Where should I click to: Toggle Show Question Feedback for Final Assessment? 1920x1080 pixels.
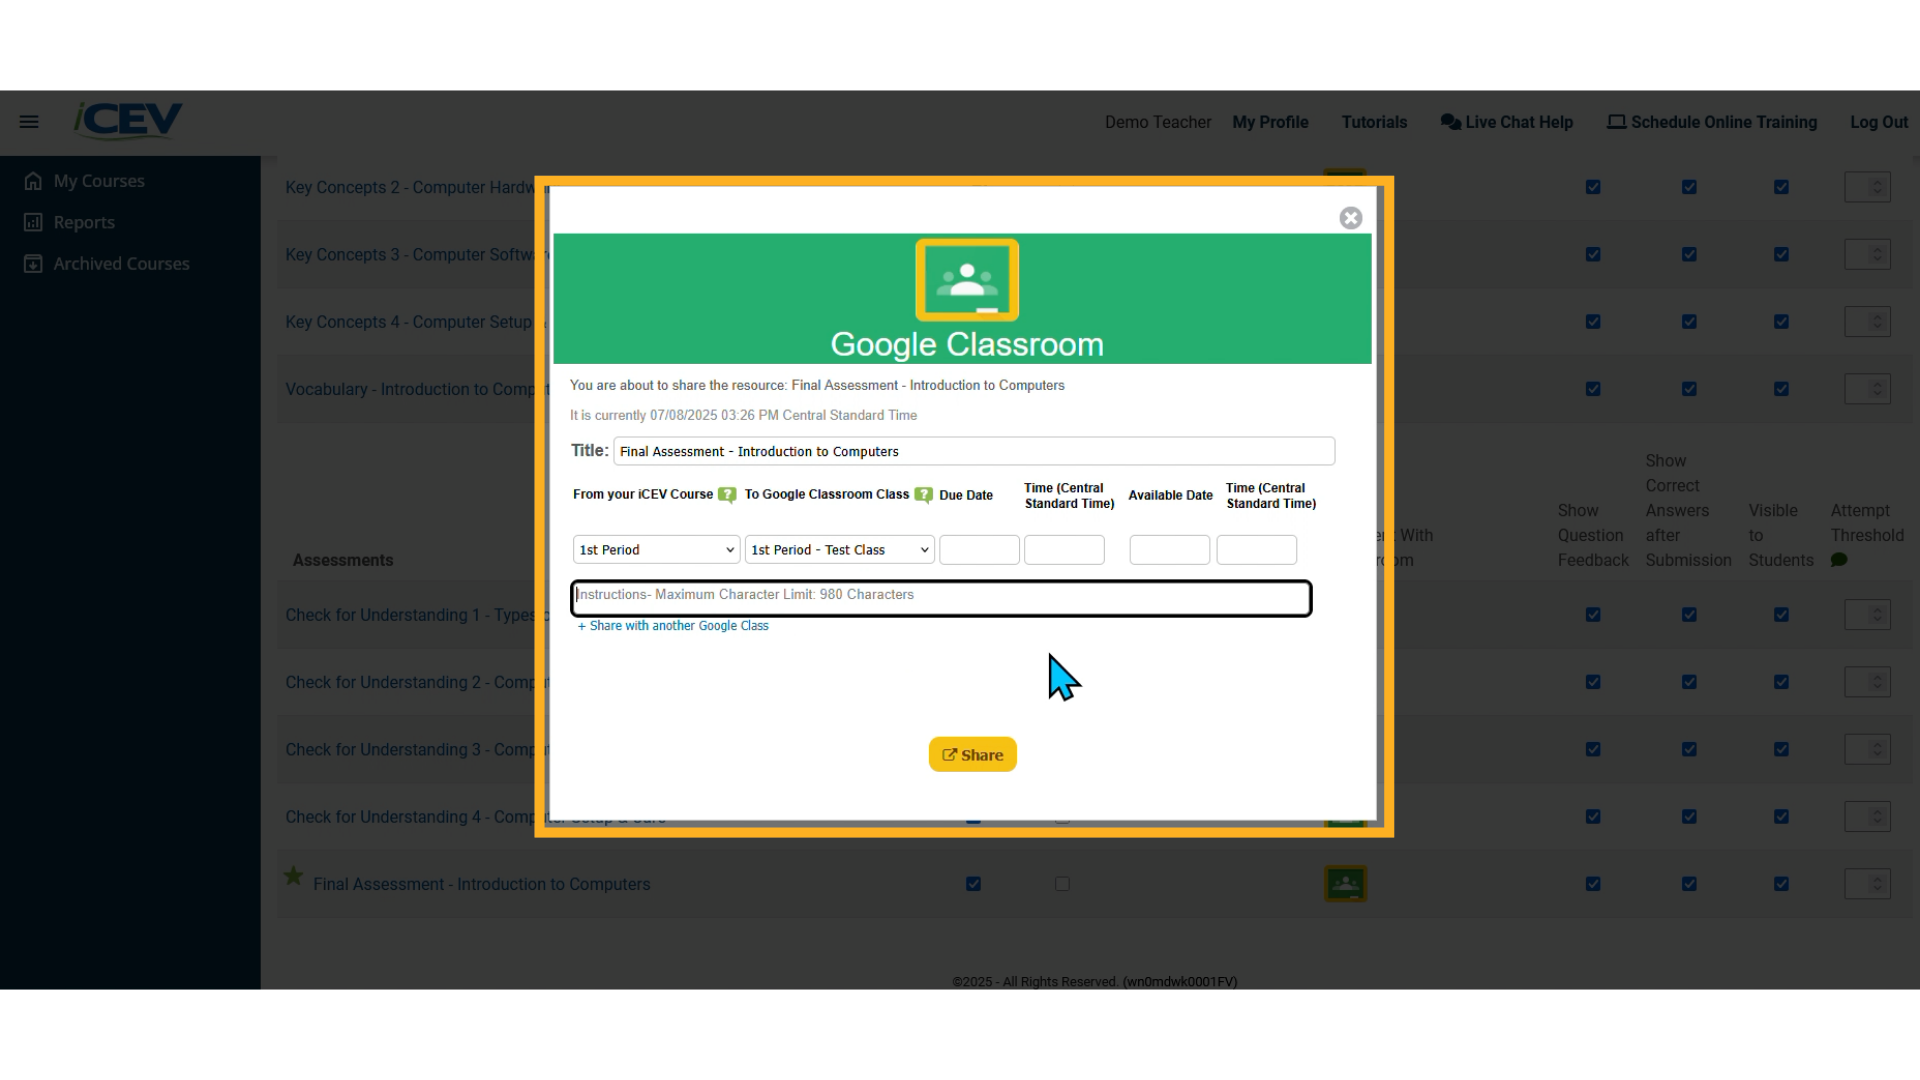1593,884
